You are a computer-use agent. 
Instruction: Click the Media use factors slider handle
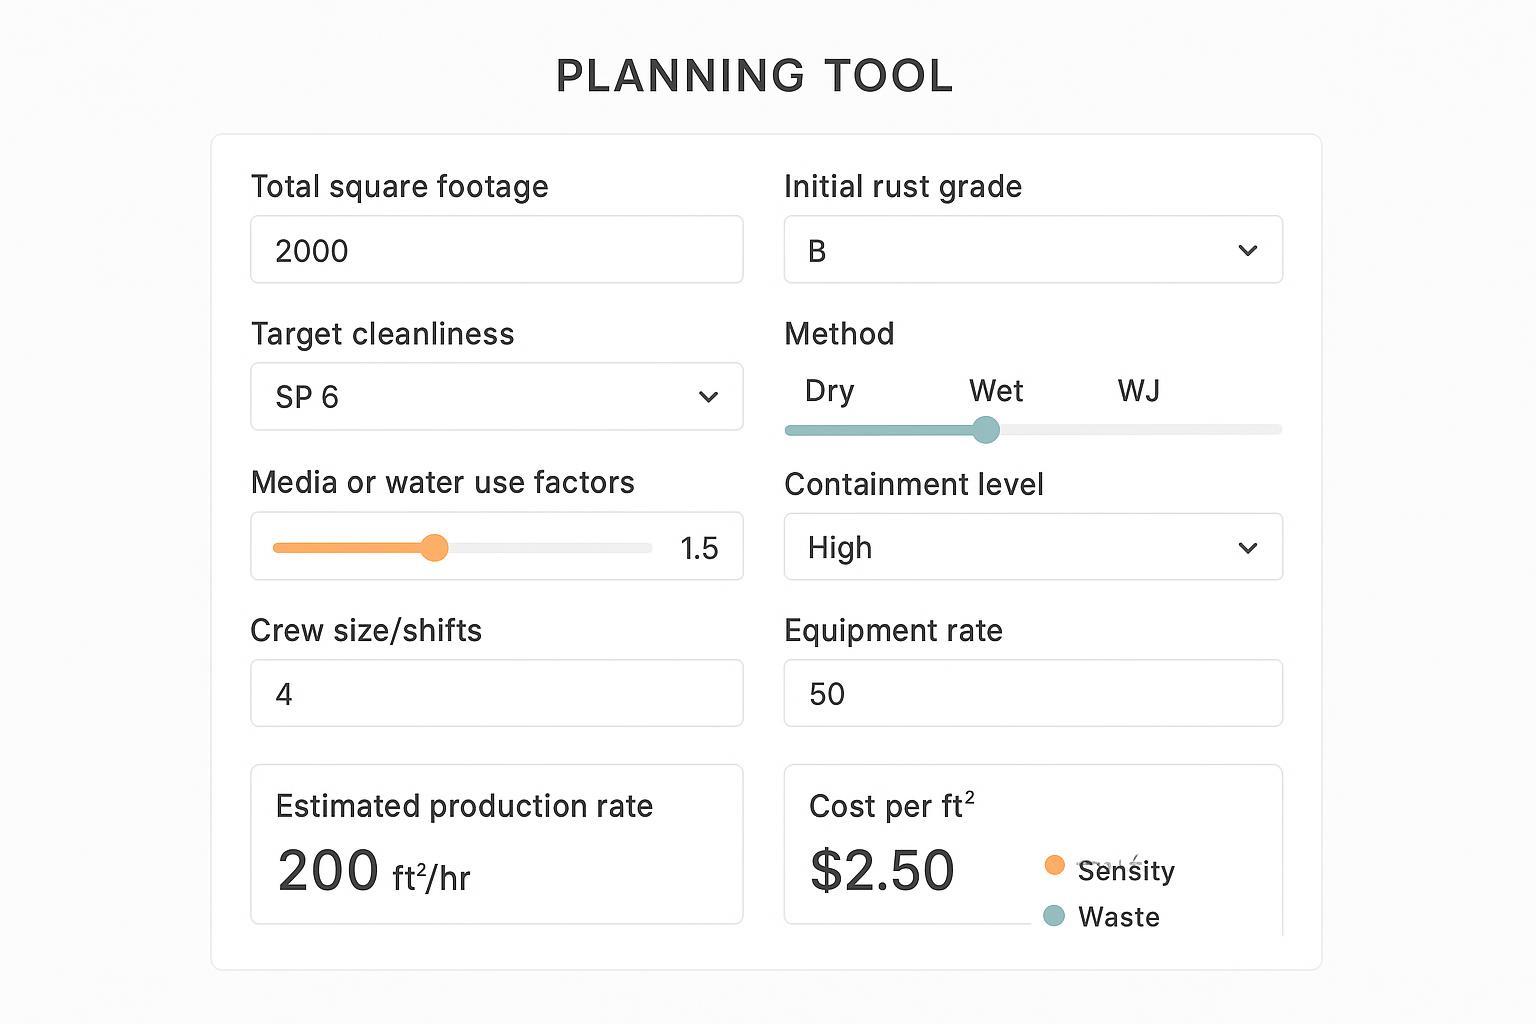pyautogui.click(x=436, y=547)
